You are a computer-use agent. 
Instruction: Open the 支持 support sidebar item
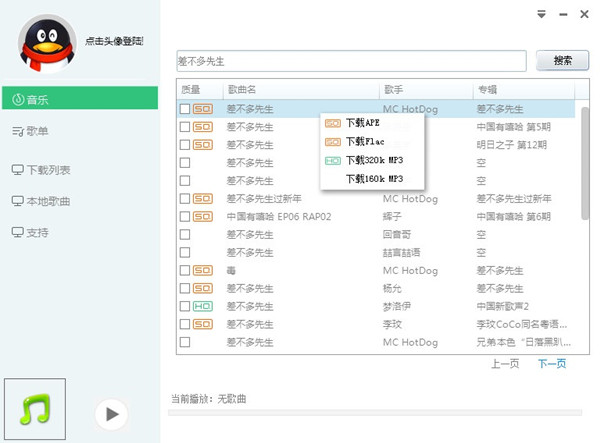[x=37, y=233]
